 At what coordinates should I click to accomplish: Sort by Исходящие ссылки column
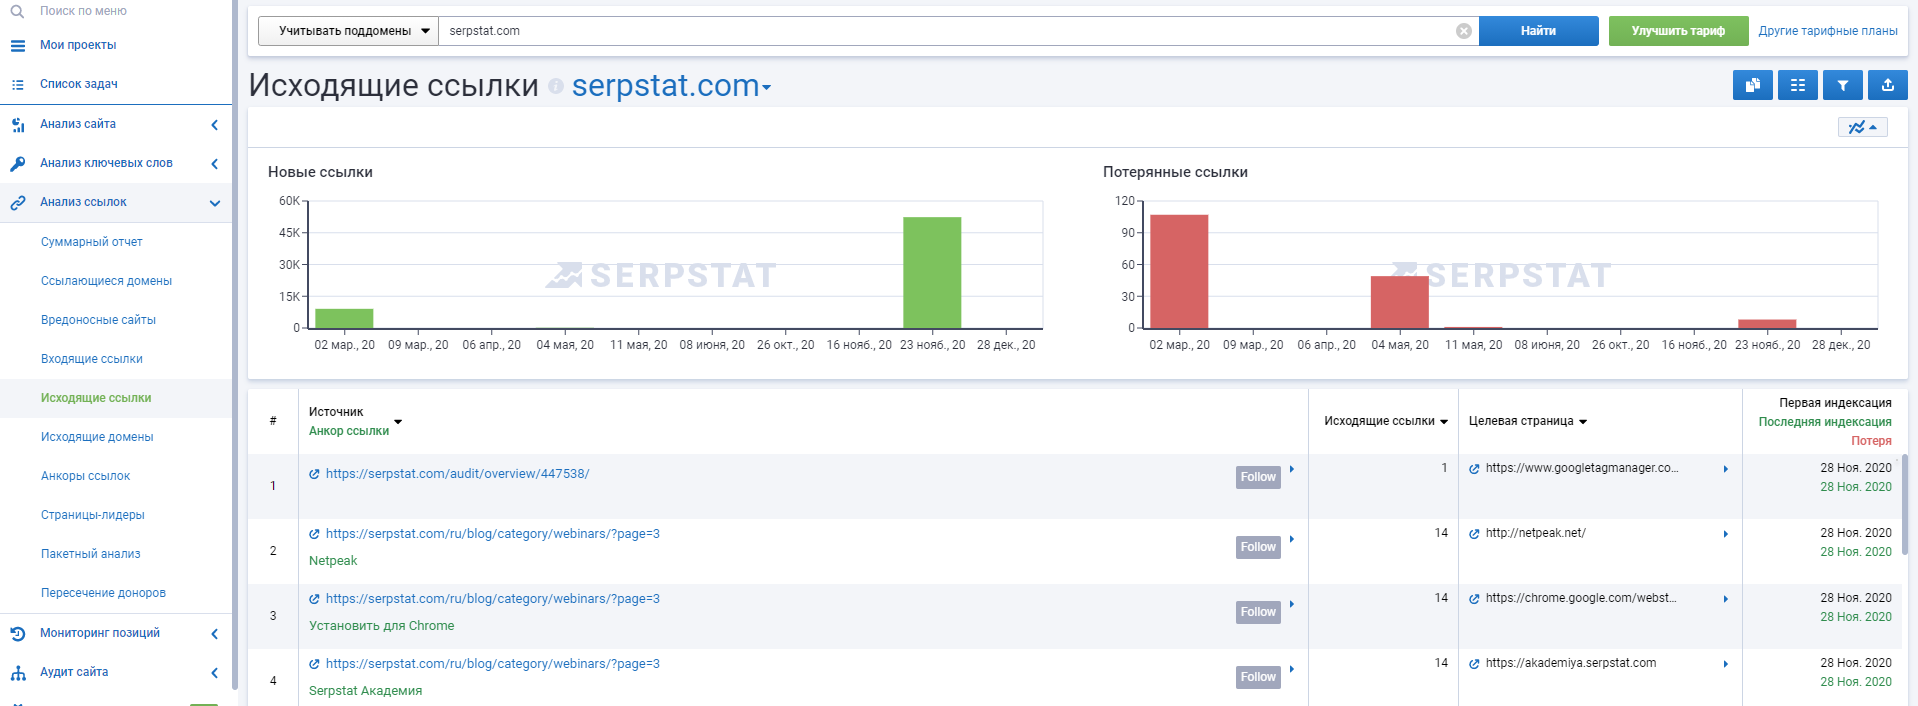(1386, 421)
